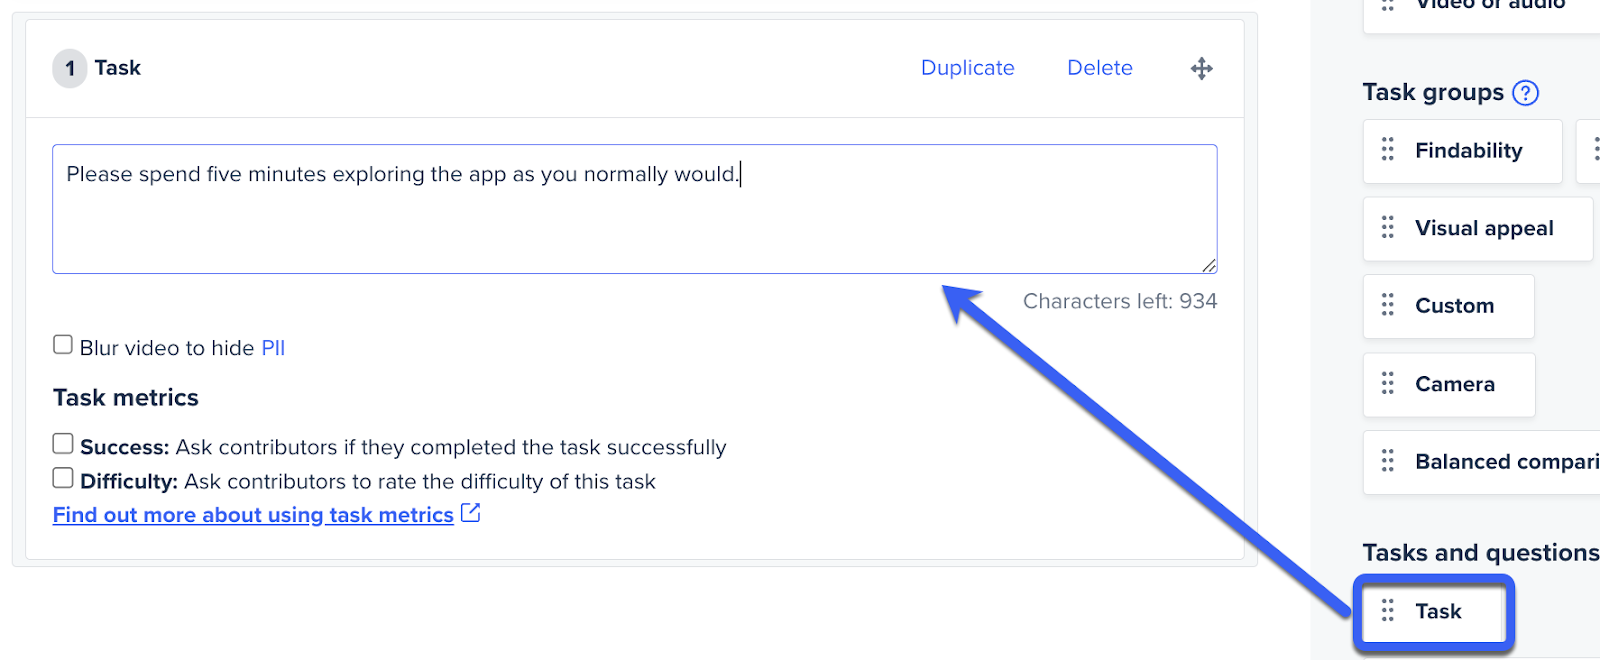This screenshot has width=1600, height=660.
Task: Choose the Visual appeal task group
Action: pos(1484,229)
